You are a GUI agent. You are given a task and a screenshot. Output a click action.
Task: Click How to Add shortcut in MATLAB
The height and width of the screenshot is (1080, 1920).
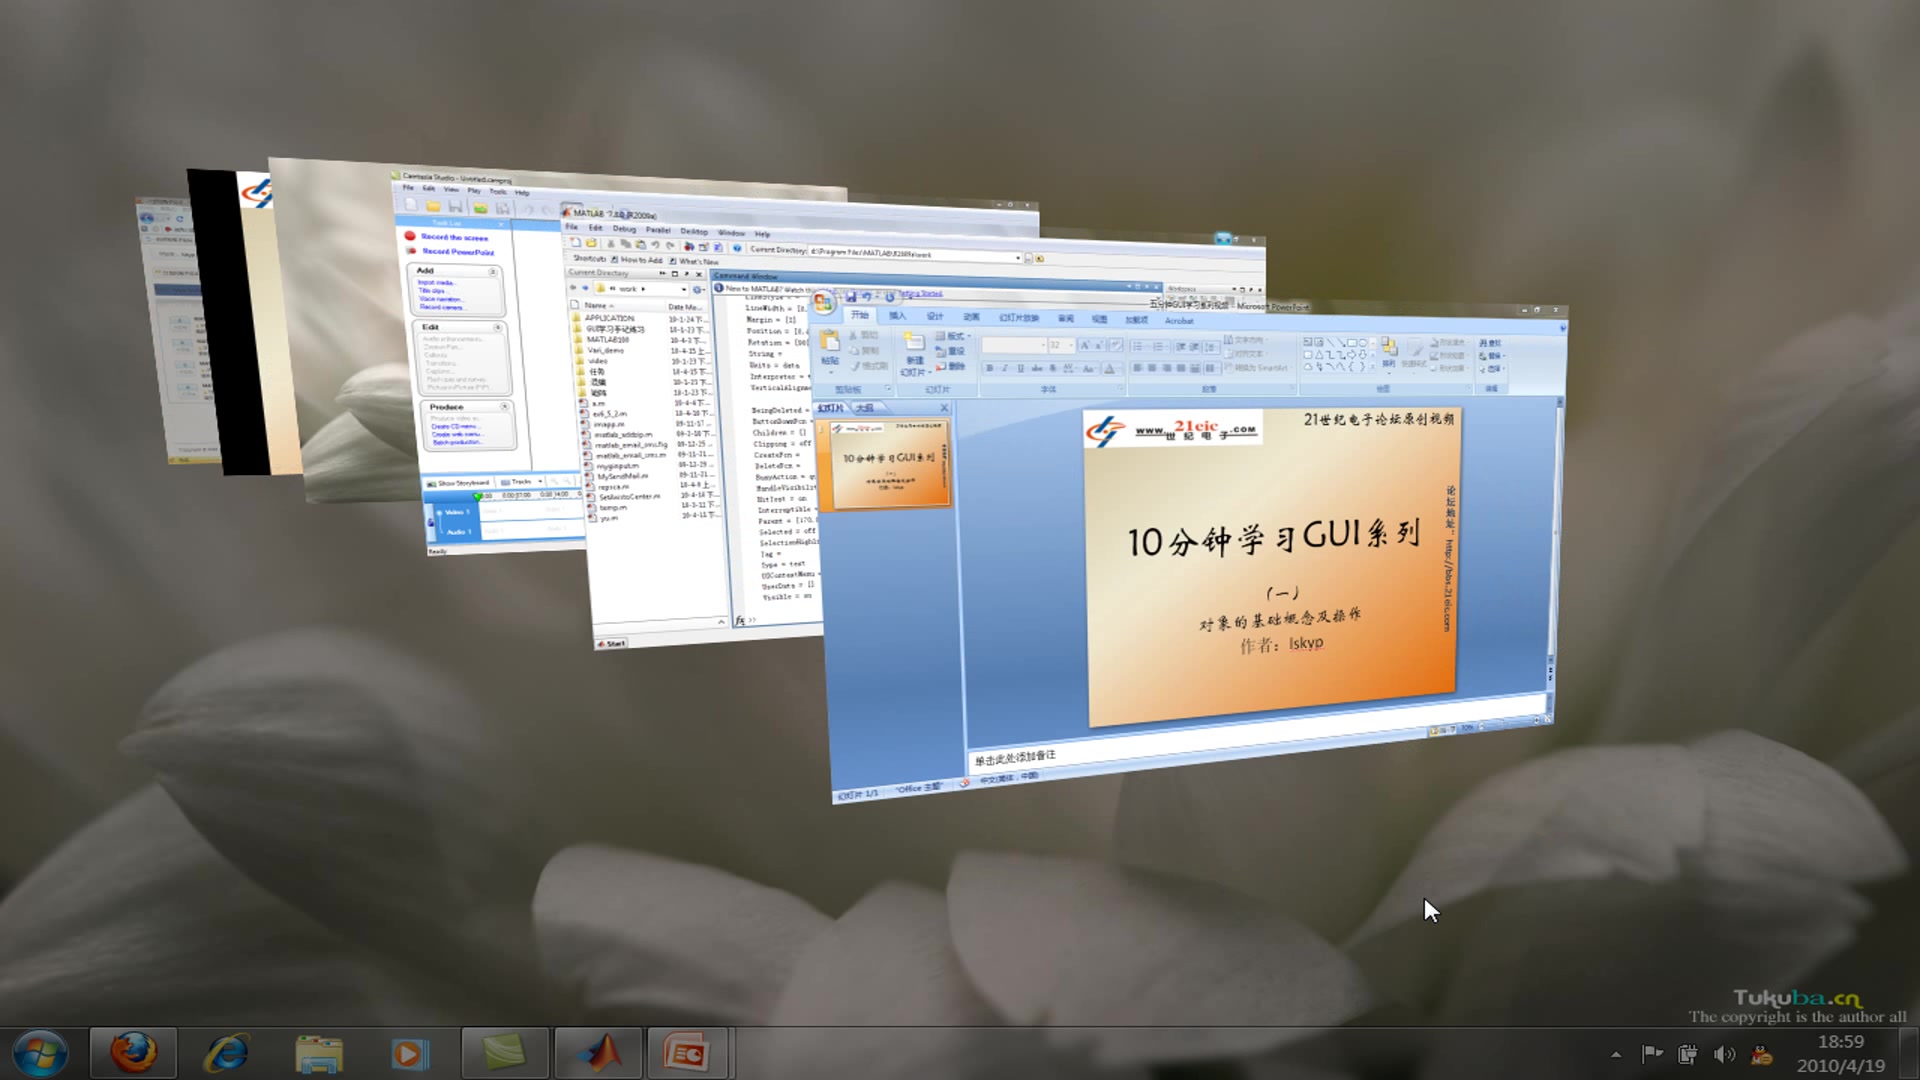(x=637, y=260)
